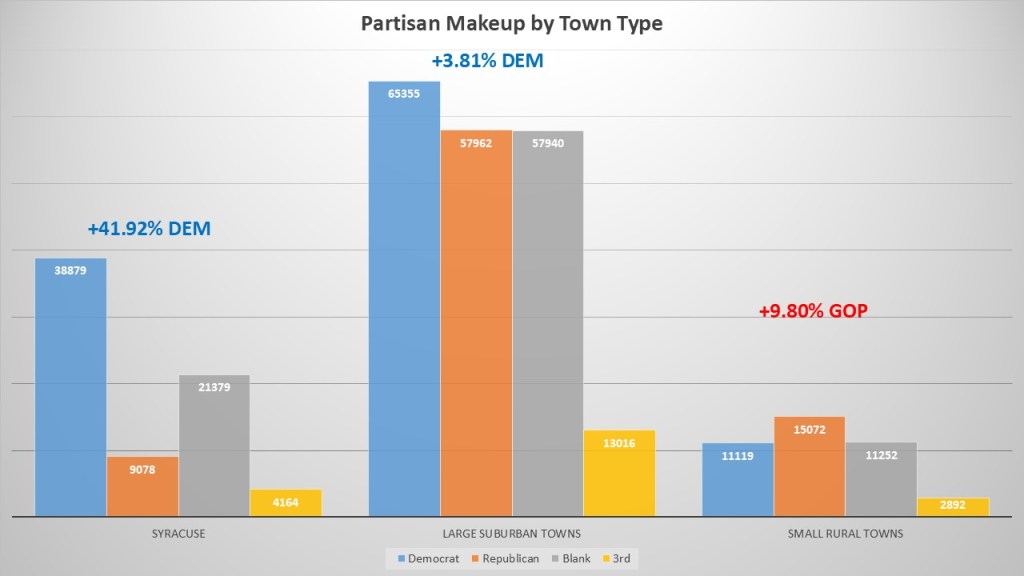Viewport: 1024px width, 576px height.
Task: Select the Syracuse Blank bar labeled 21379
Action: click(214, 445)
